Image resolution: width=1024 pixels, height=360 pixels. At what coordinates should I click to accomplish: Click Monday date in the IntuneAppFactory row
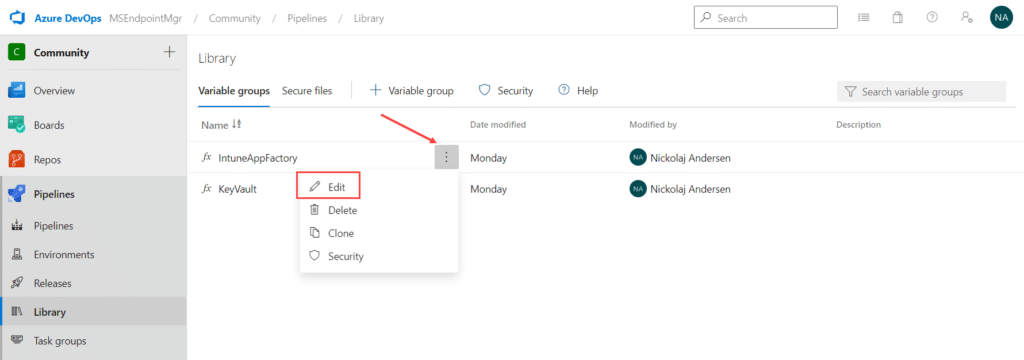coord(488,157)
